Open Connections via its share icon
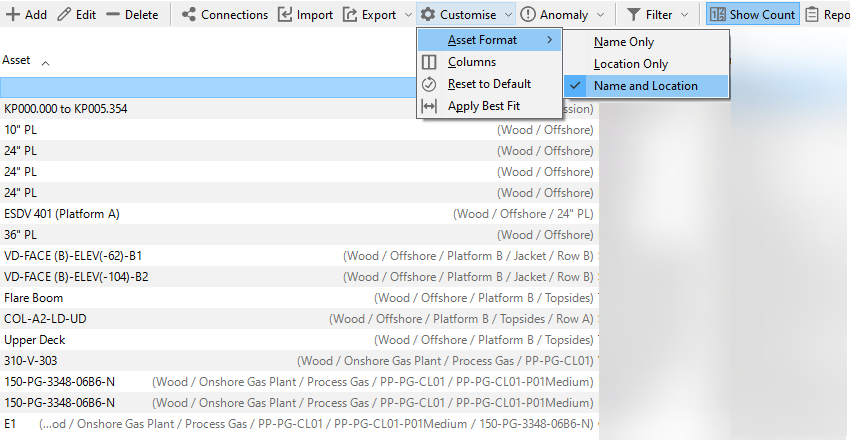 (188, 15)
